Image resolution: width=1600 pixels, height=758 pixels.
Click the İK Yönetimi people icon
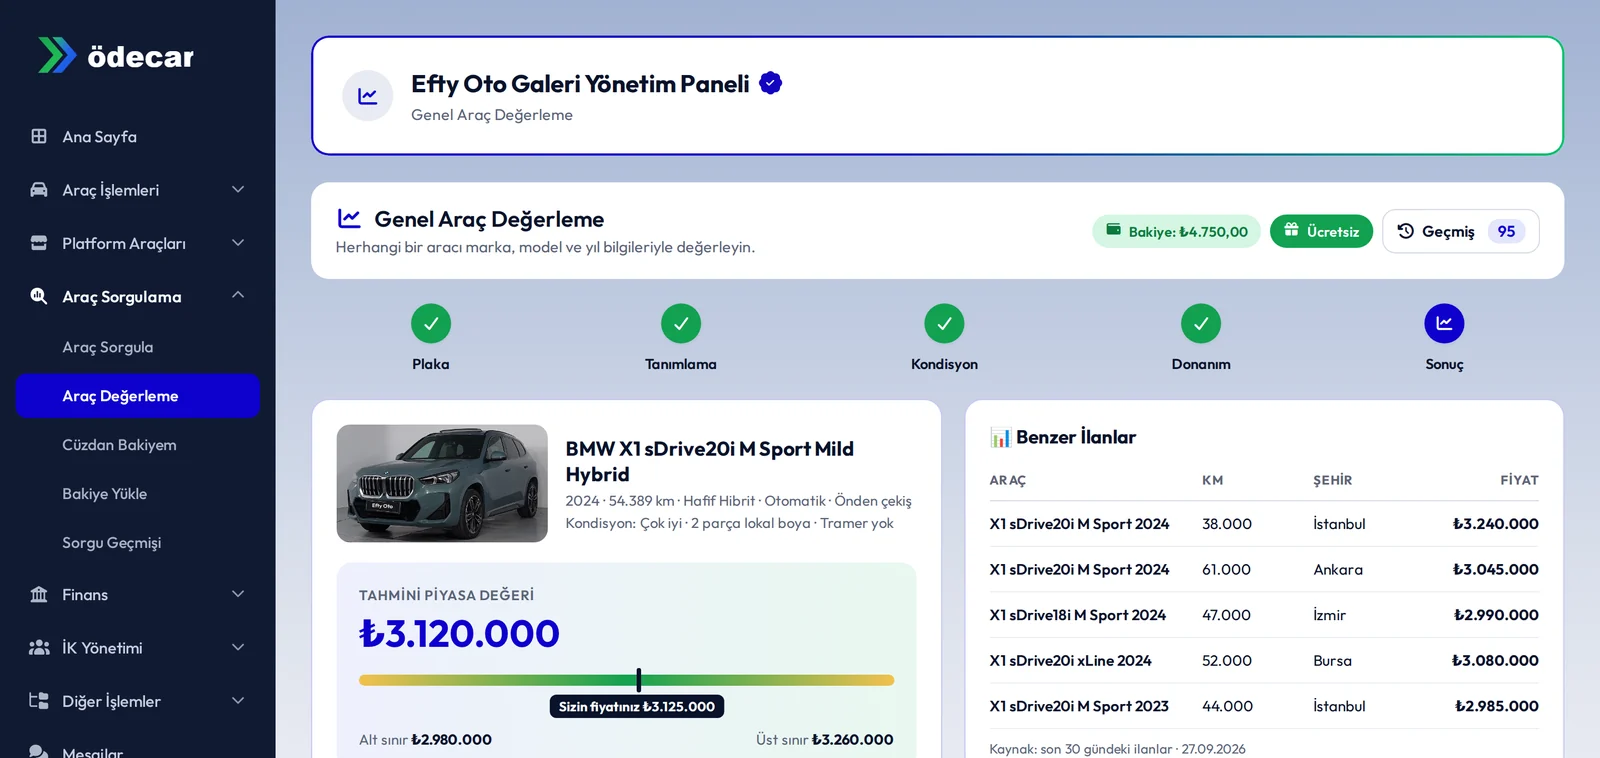pyautogui.click(x=39, y=647)
